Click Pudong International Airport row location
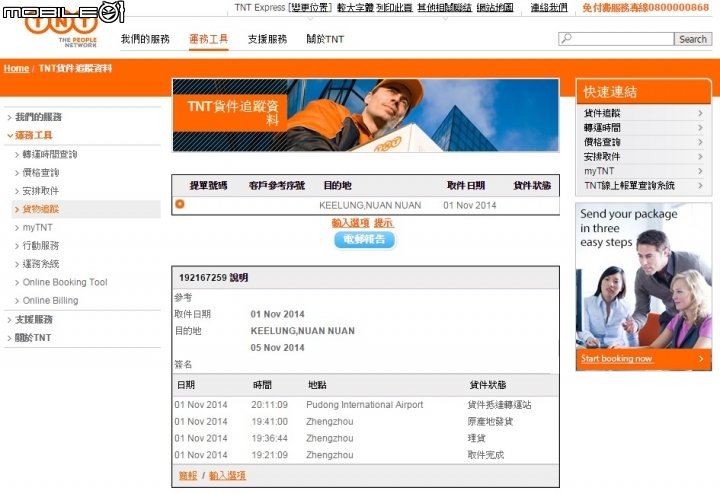This screenshot has height=494, width=720. tap(365, 405)
